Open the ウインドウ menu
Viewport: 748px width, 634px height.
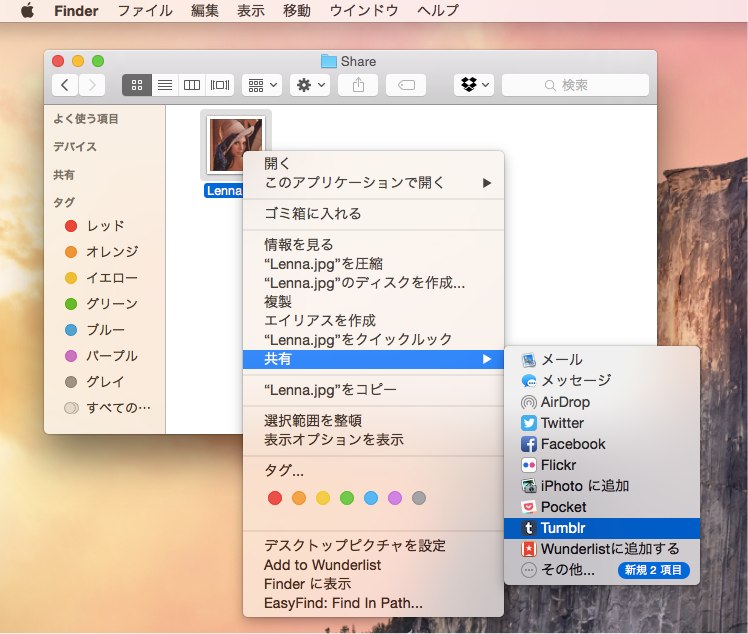click(364, 10)
